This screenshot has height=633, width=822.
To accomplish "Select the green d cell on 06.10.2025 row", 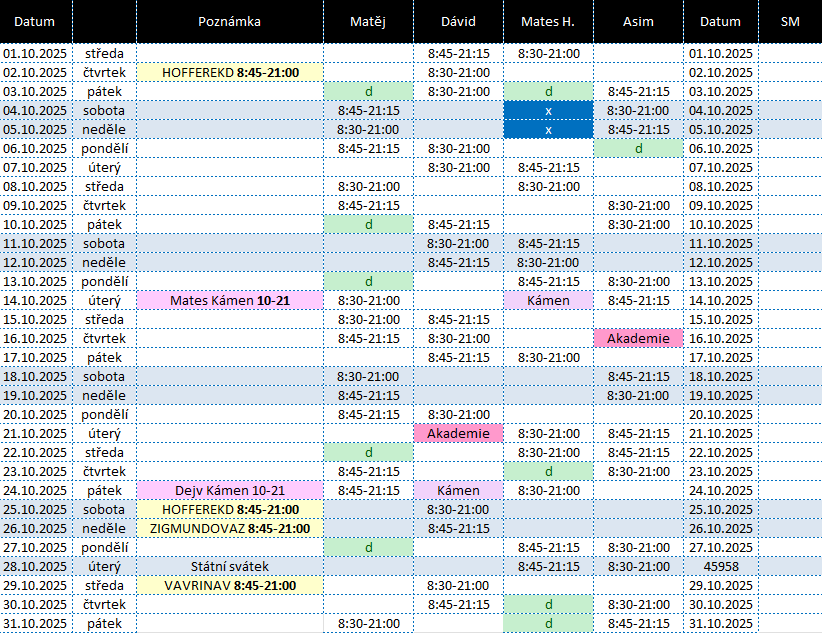I will point(638,148).
